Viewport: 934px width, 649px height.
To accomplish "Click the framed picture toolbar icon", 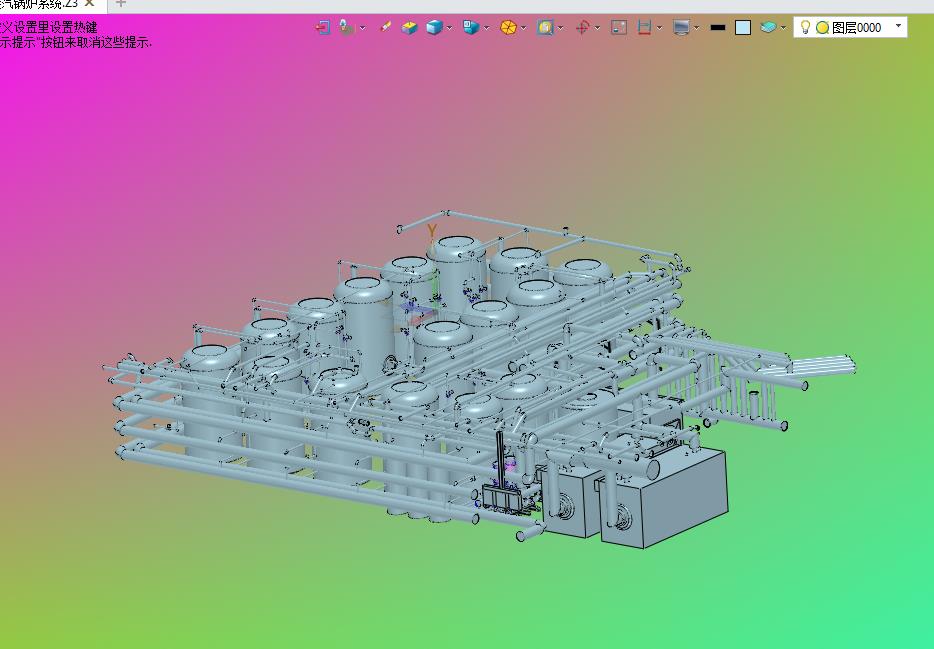I will pos(619,27).
